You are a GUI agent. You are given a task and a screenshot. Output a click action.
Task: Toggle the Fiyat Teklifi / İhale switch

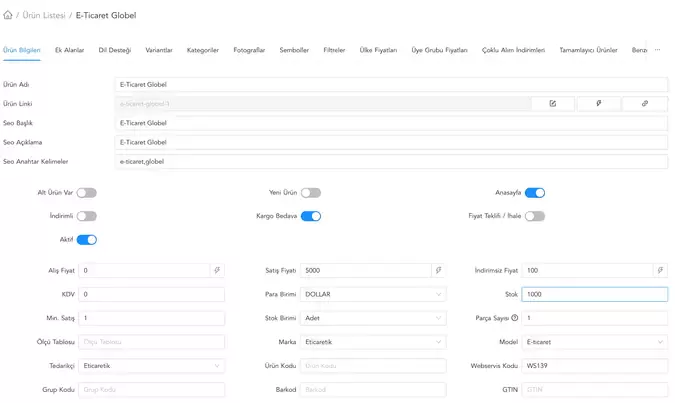click(x=535, y=216)
